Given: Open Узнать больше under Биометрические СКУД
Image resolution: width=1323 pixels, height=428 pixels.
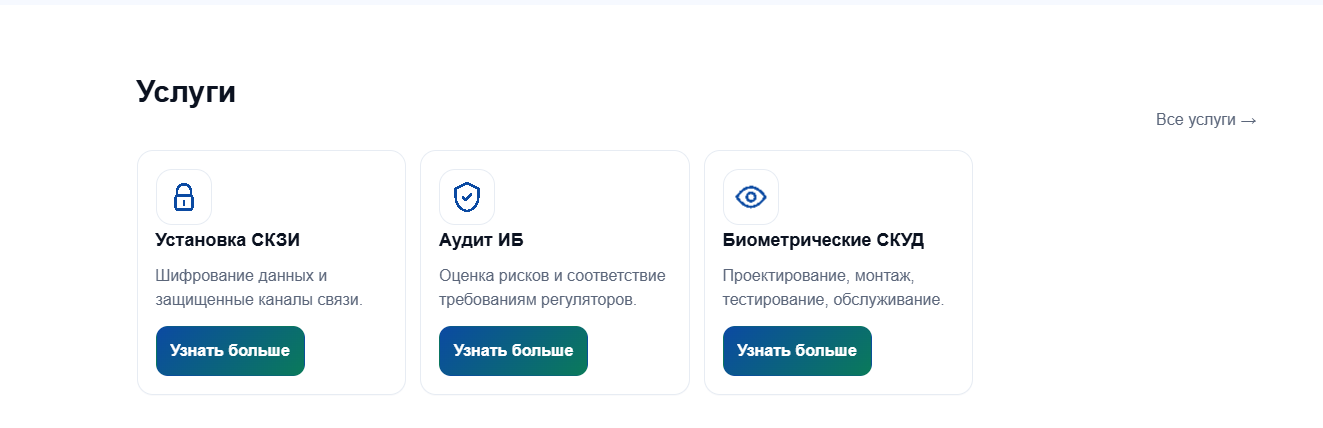Looking at the screenshot, I should pyautogui.click(x=797, y=351).
